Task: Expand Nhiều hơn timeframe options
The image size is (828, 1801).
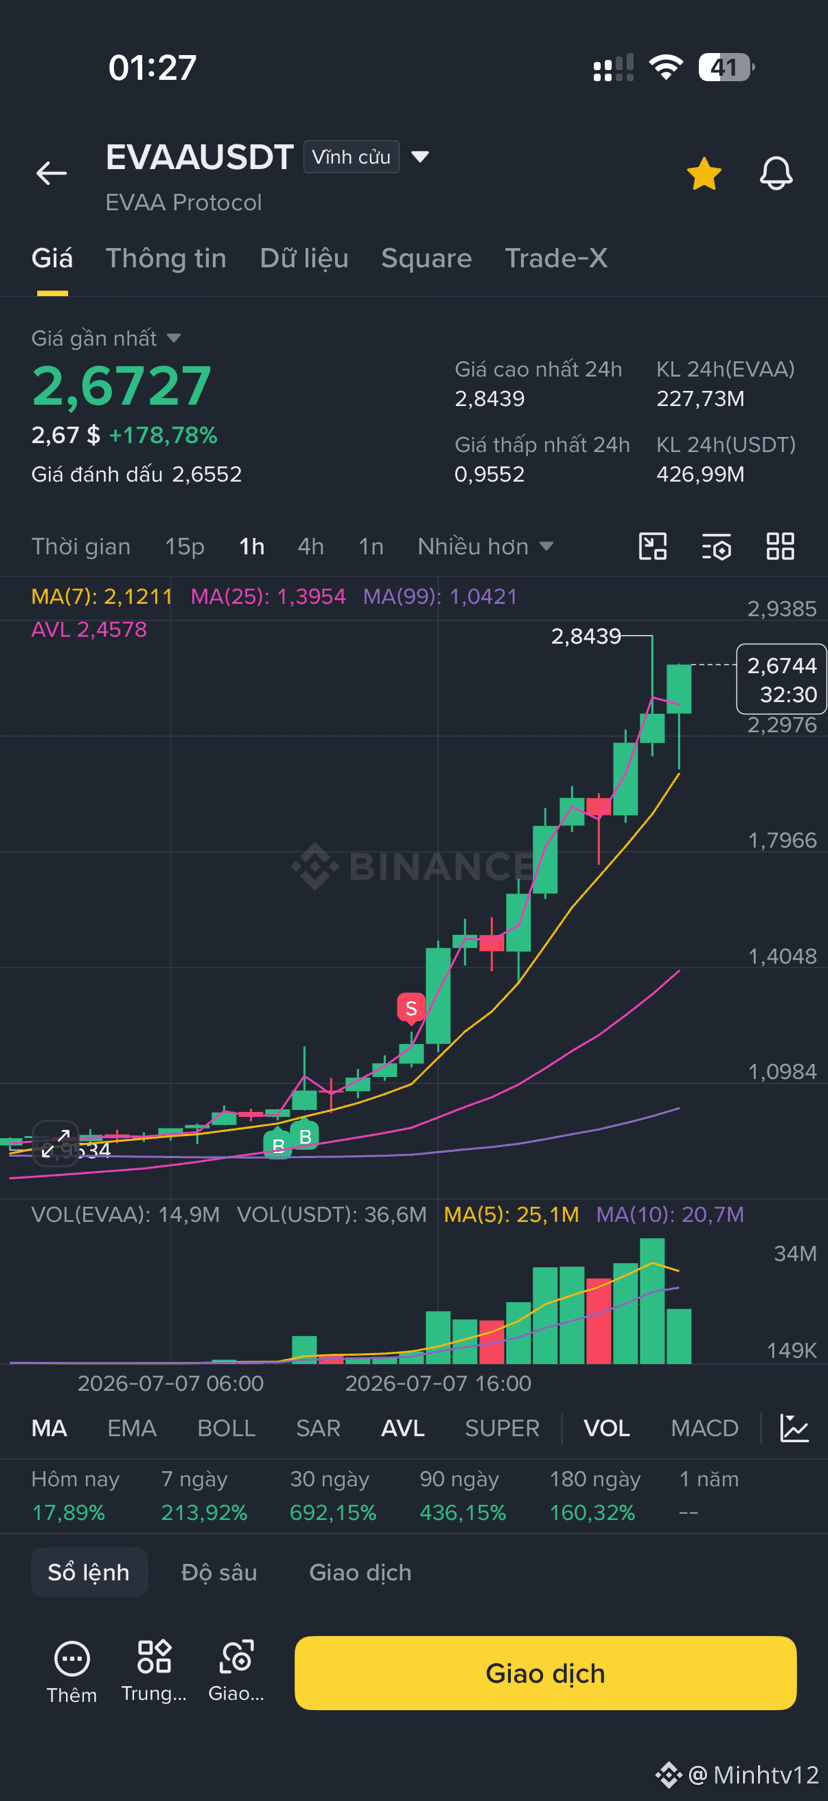Action: [485, 546]
